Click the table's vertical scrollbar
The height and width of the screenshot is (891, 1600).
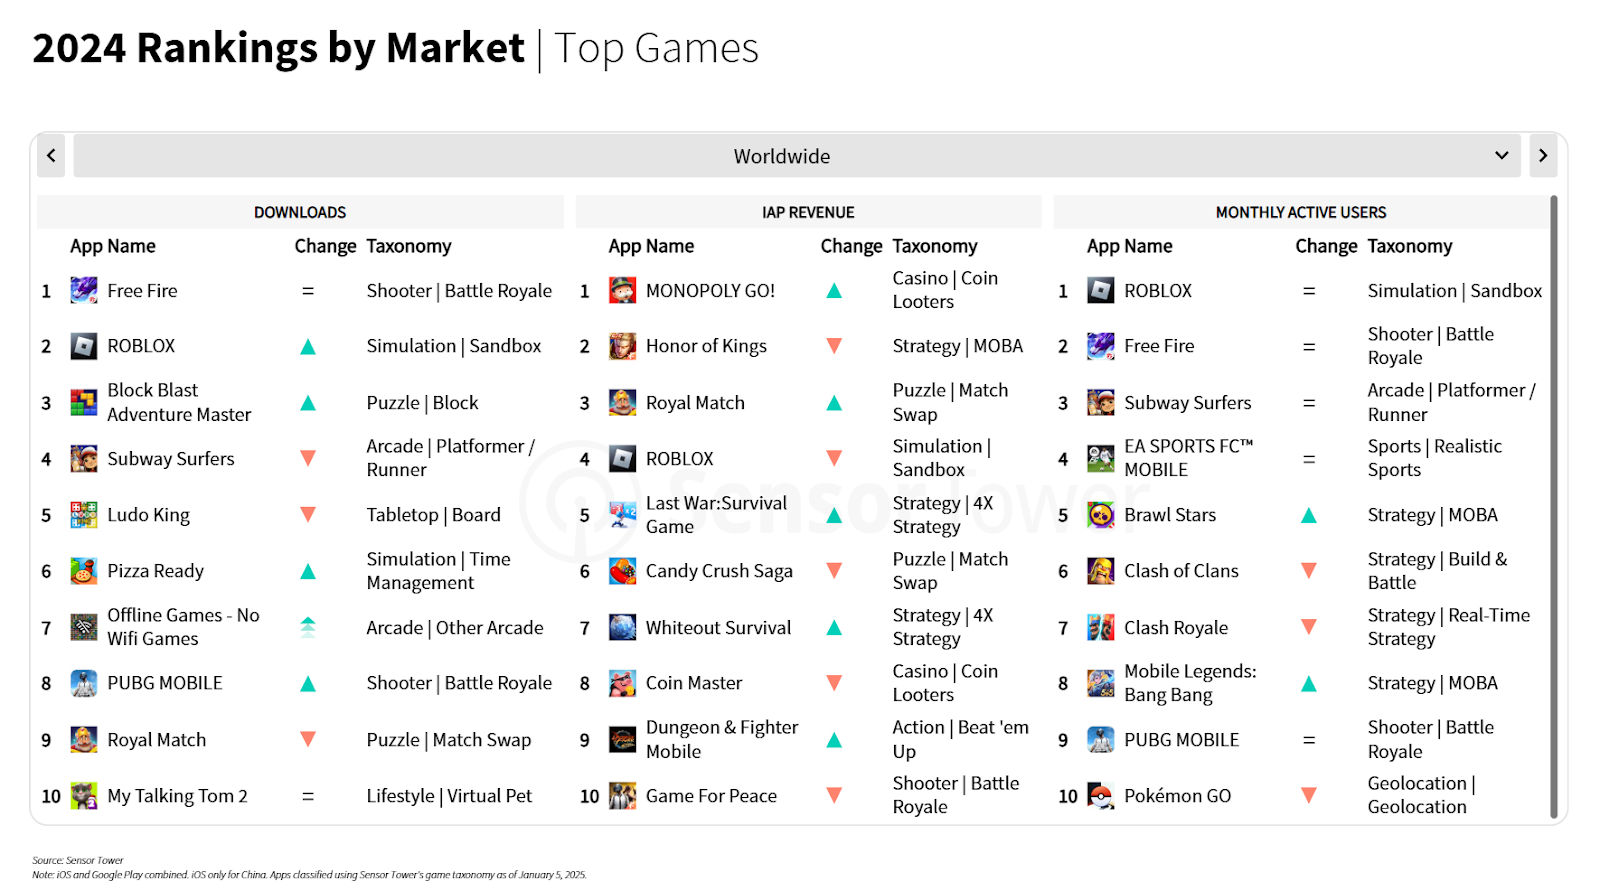click(1553, 500)
